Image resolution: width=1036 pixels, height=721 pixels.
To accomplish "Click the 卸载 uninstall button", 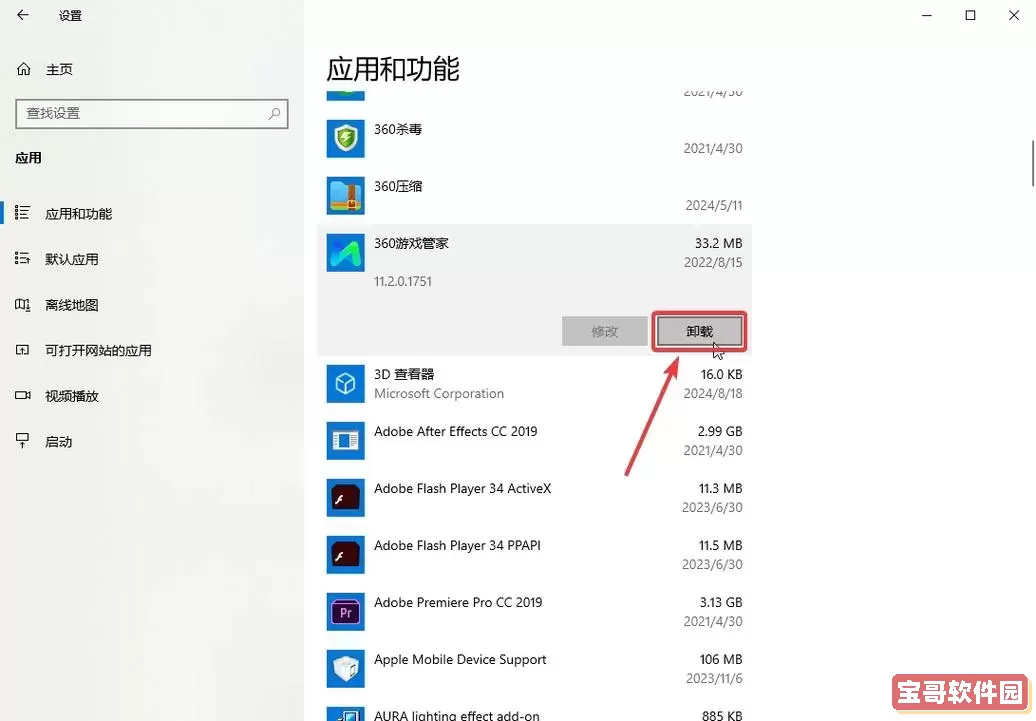I will 700,331.
